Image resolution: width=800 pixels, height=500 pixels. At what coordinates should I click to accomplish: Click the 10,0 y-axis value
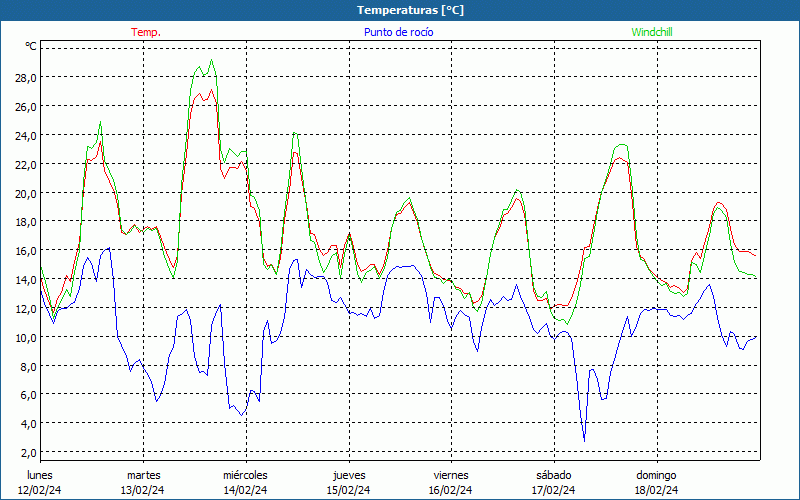click(26, 338)
